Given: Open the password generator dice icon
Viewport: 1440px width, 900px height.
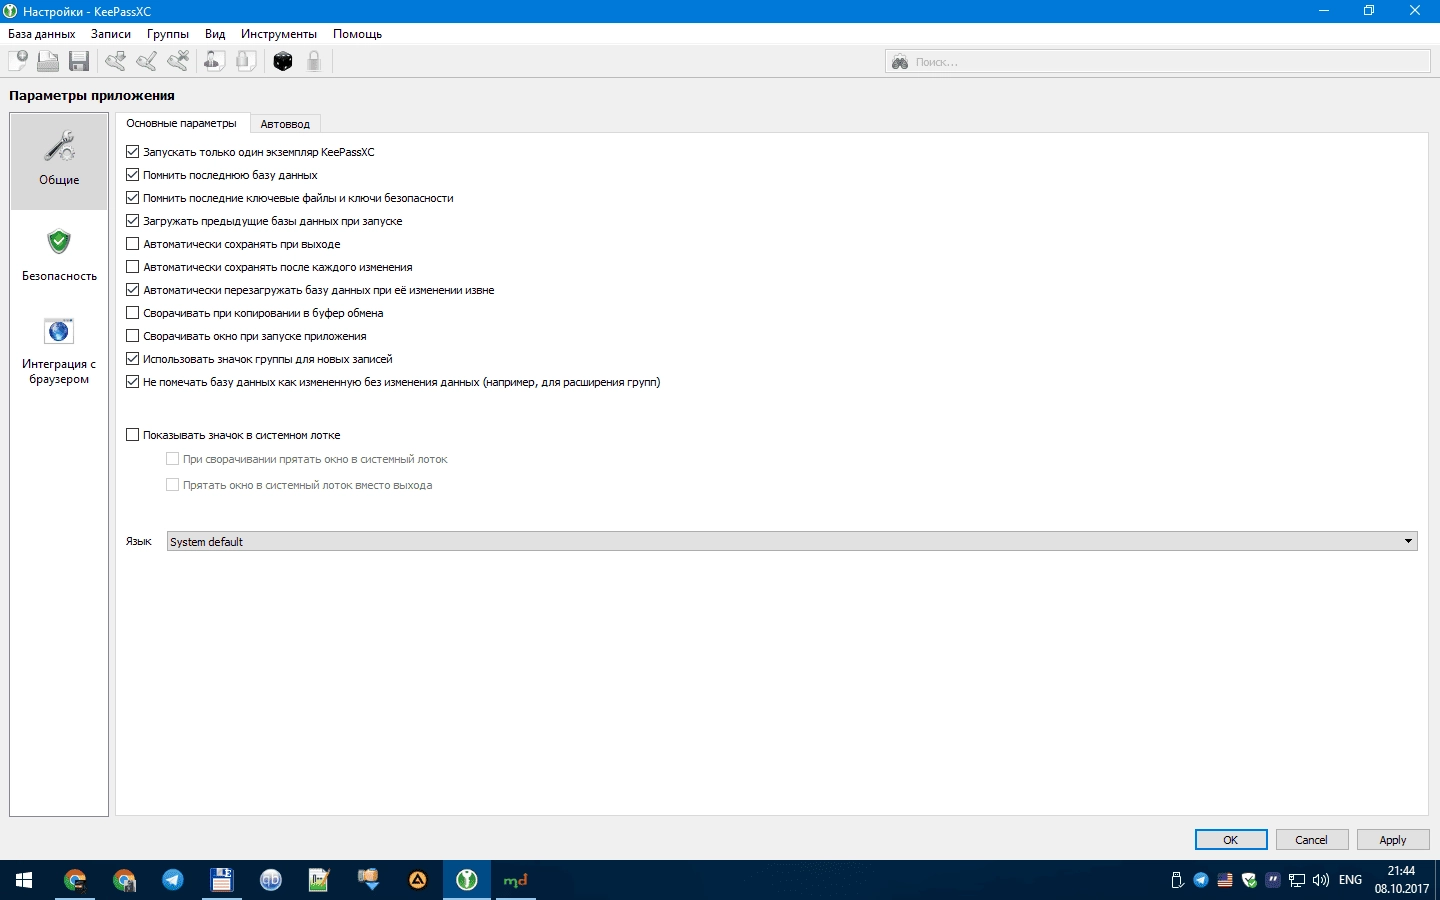Looking at the screenshot, I should pyautogui.click(x=283, y=61).
